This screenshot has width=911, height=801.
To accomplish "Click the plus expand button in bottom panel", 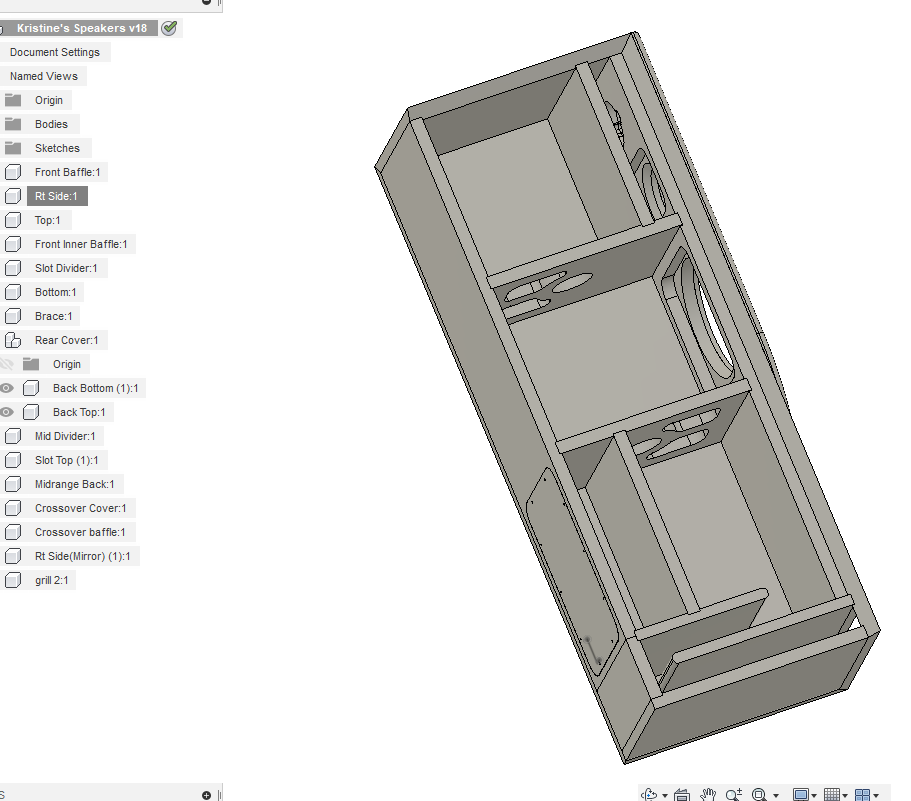I will 206,795.
